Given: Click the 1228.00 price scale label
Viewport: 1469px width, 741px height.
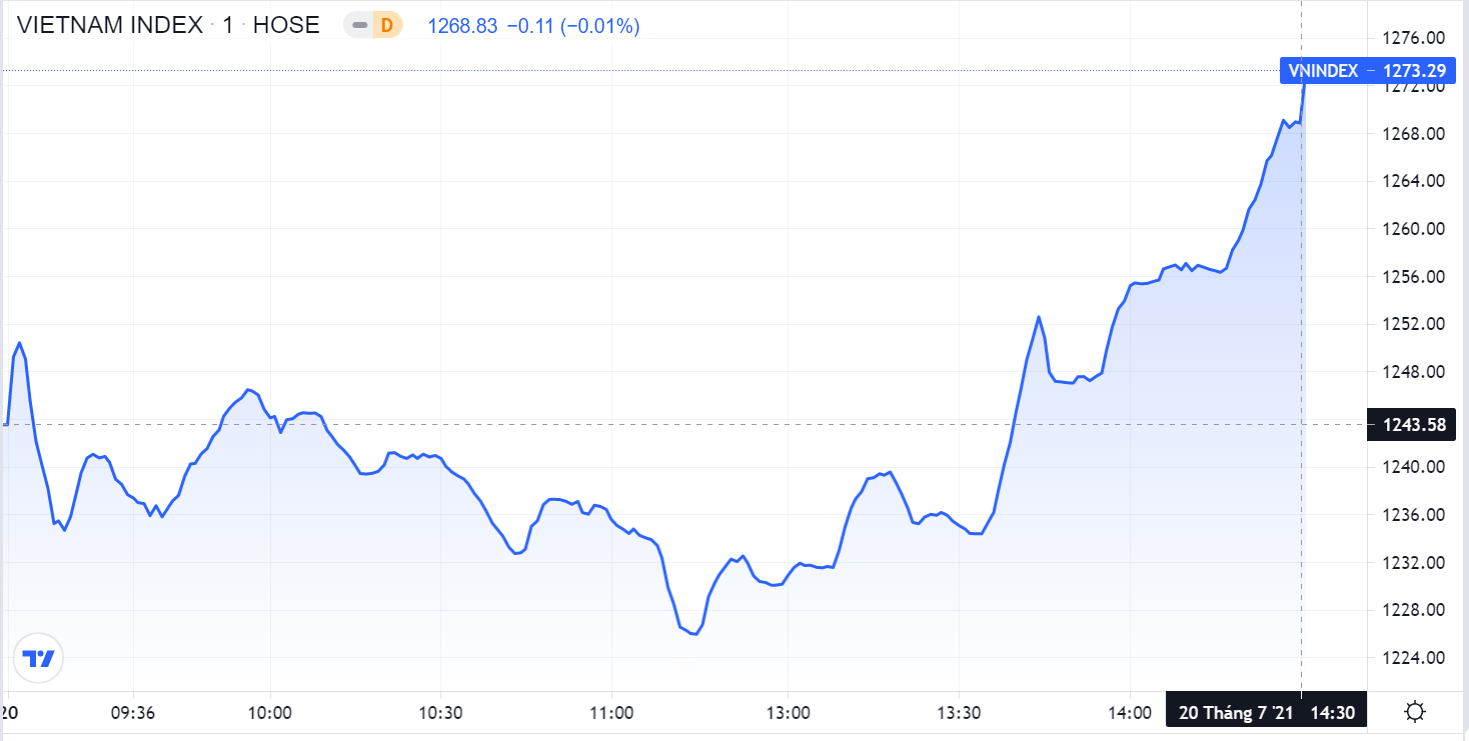Looking at the screenshot, I should point(1414,610).
